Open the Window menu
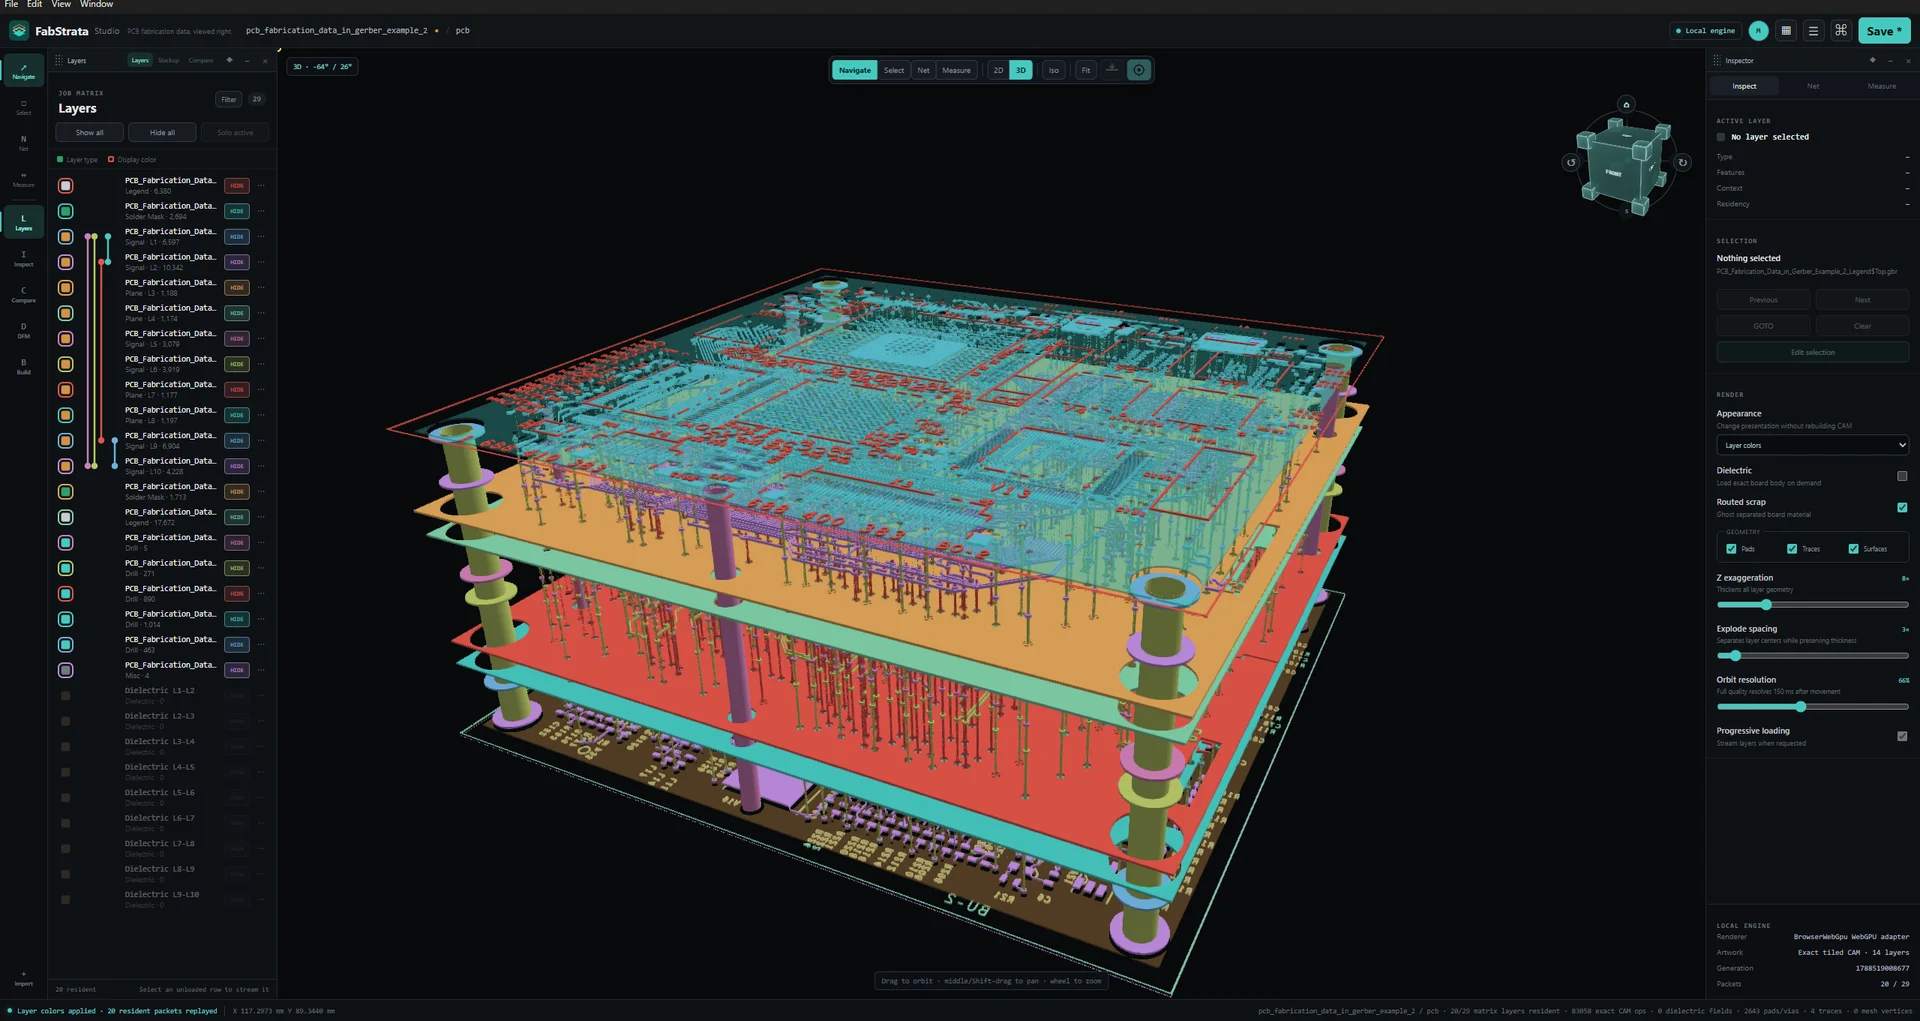The height and width of the screenshot is (1021, 1920). click(x=97, y=4)
